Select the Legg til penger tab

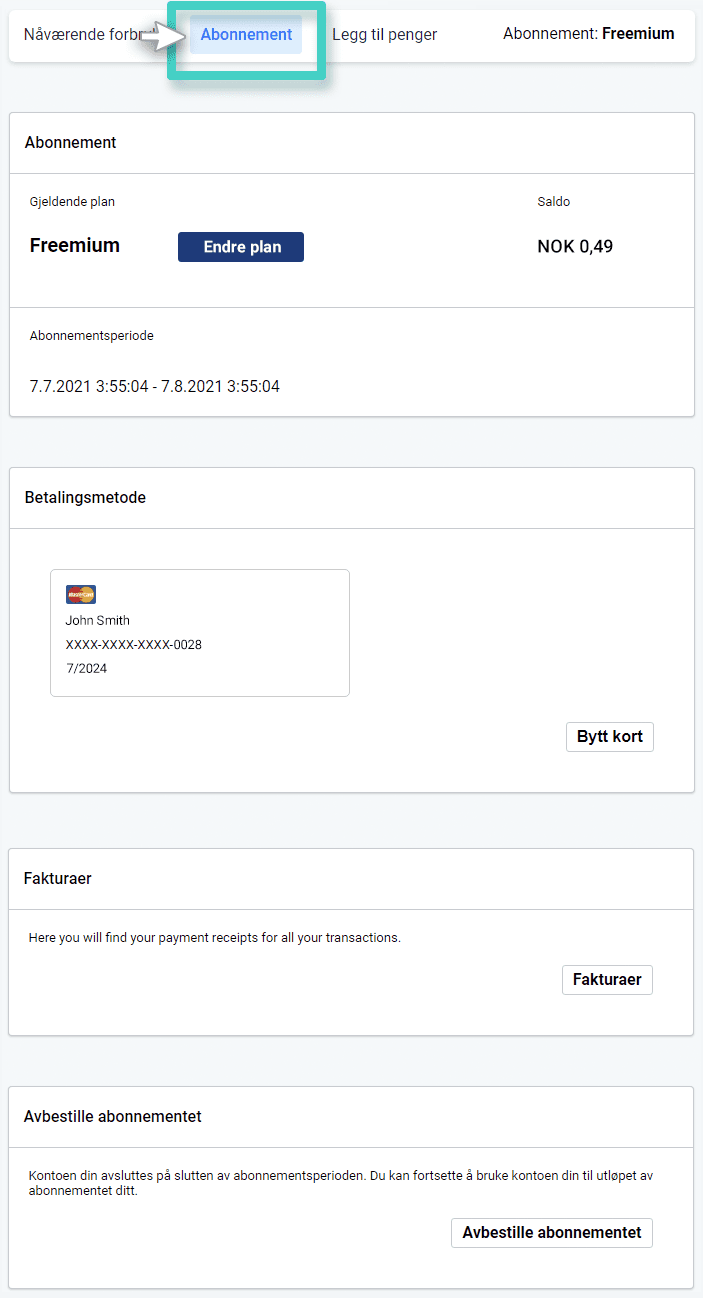pyautogui.click(x=384, y=34)
